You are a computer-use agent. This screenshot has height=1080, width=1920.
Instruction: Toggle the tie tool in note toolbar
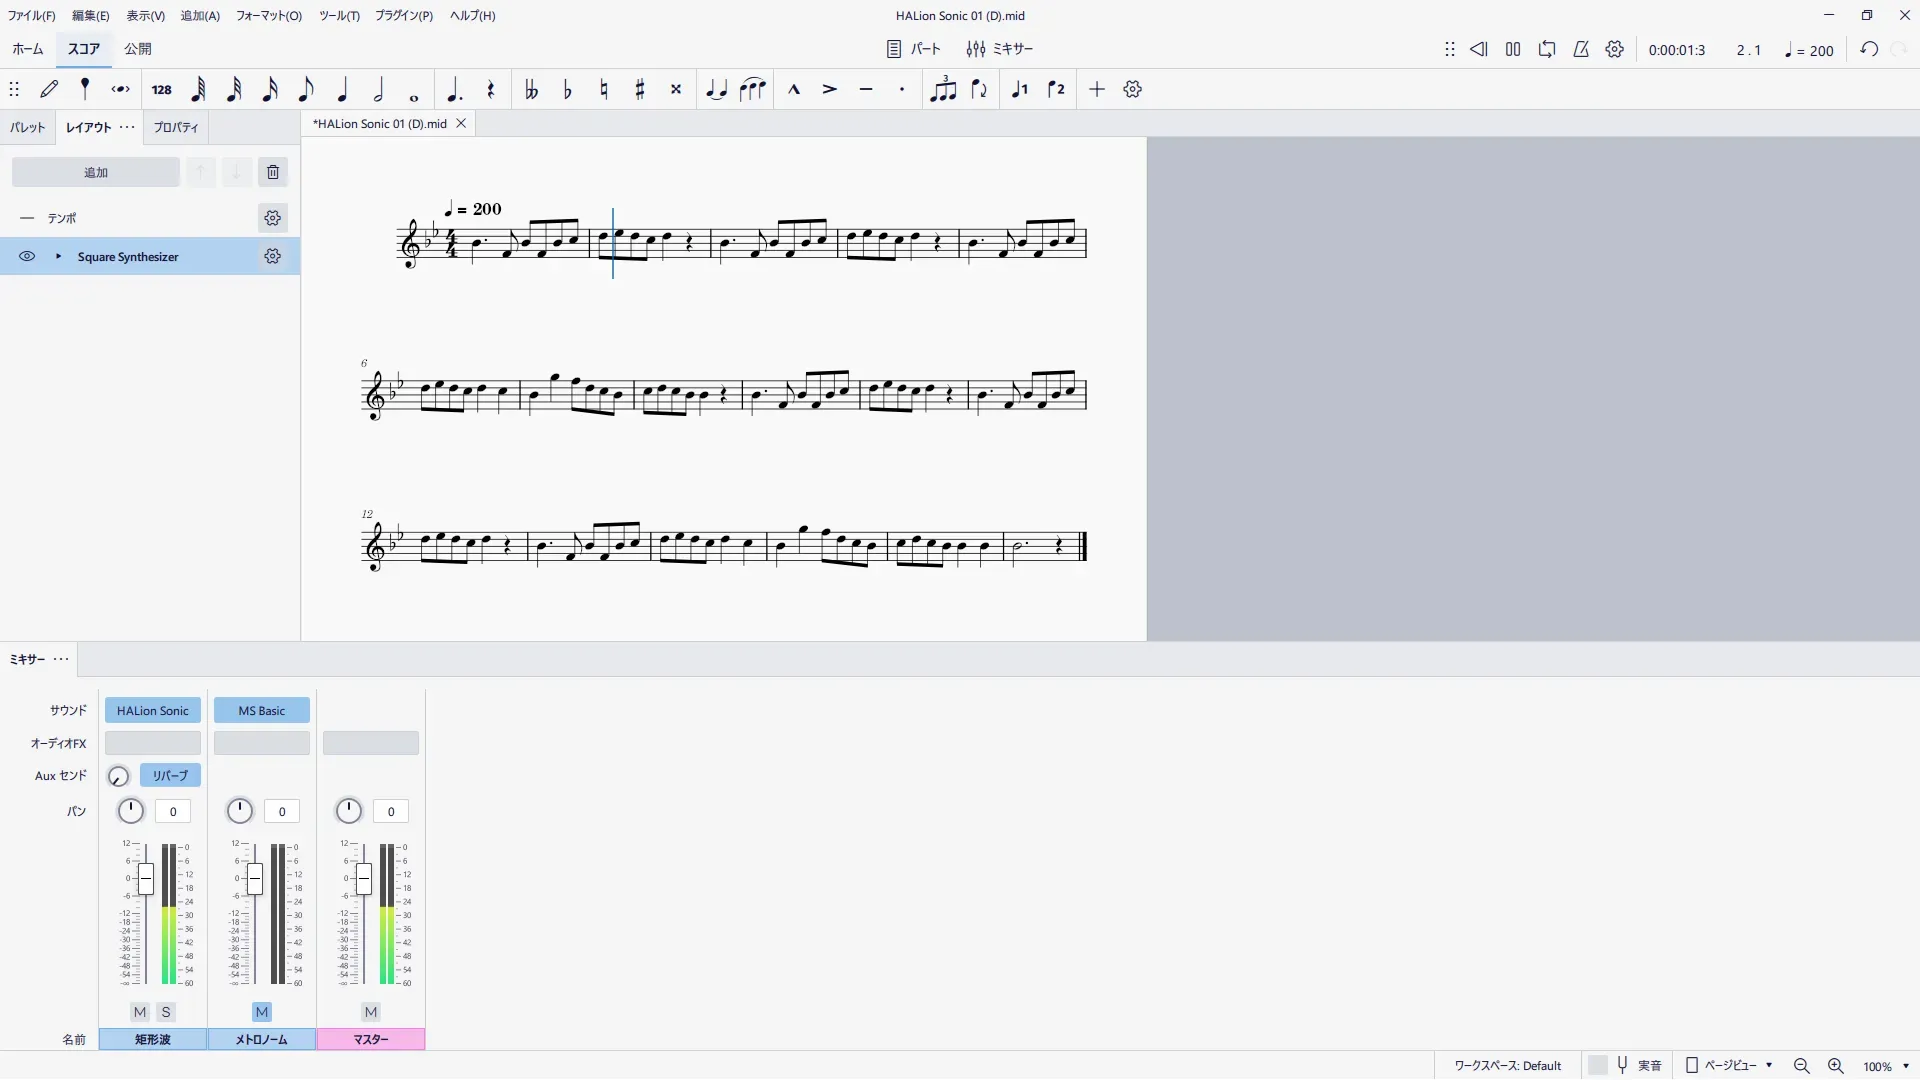coord(716,90)
